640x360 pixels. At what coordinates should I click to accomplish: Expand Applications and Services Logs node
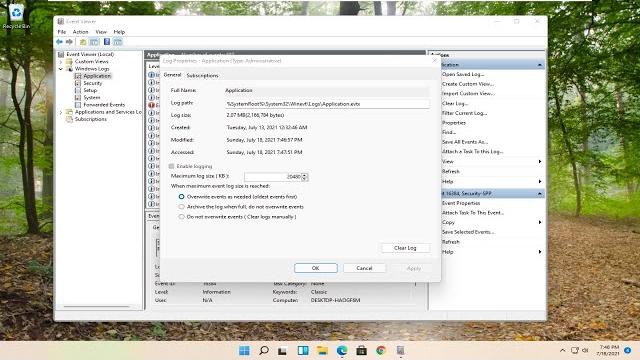click(61, 112)
